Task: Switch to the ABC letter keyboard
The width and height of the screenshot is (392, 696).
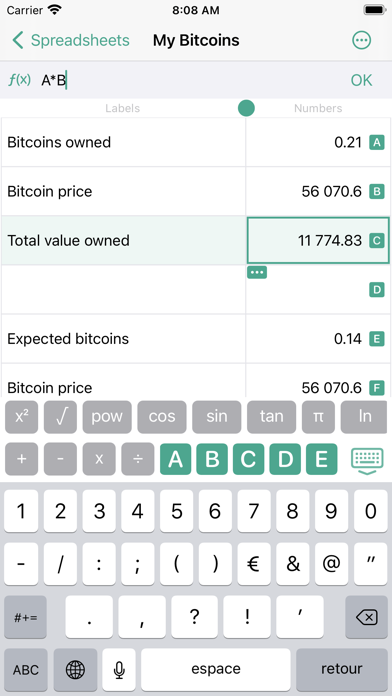Action: point(26,669)
